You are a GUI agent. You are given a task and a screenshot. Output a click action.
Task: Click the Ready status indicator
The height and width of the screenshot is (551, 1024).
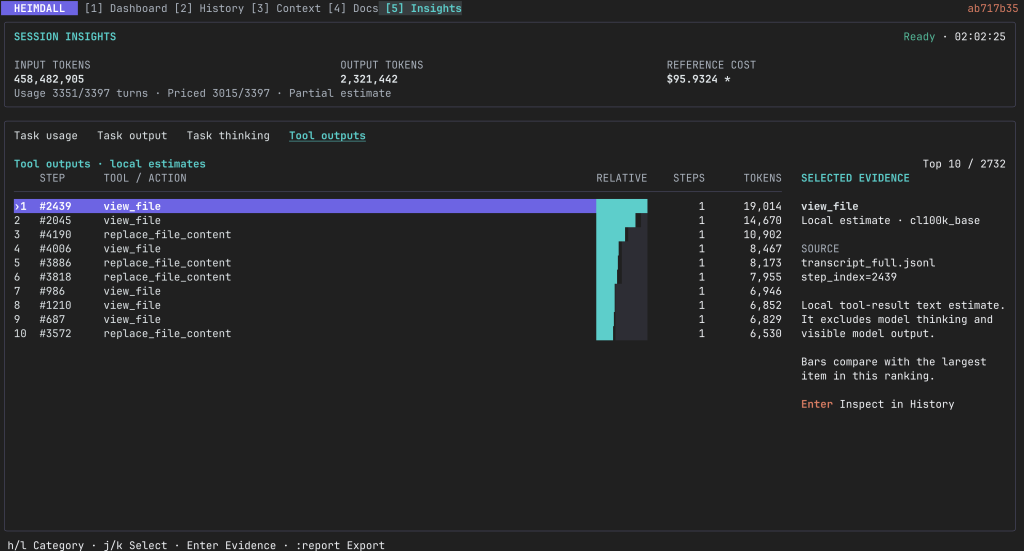point(920,37)
